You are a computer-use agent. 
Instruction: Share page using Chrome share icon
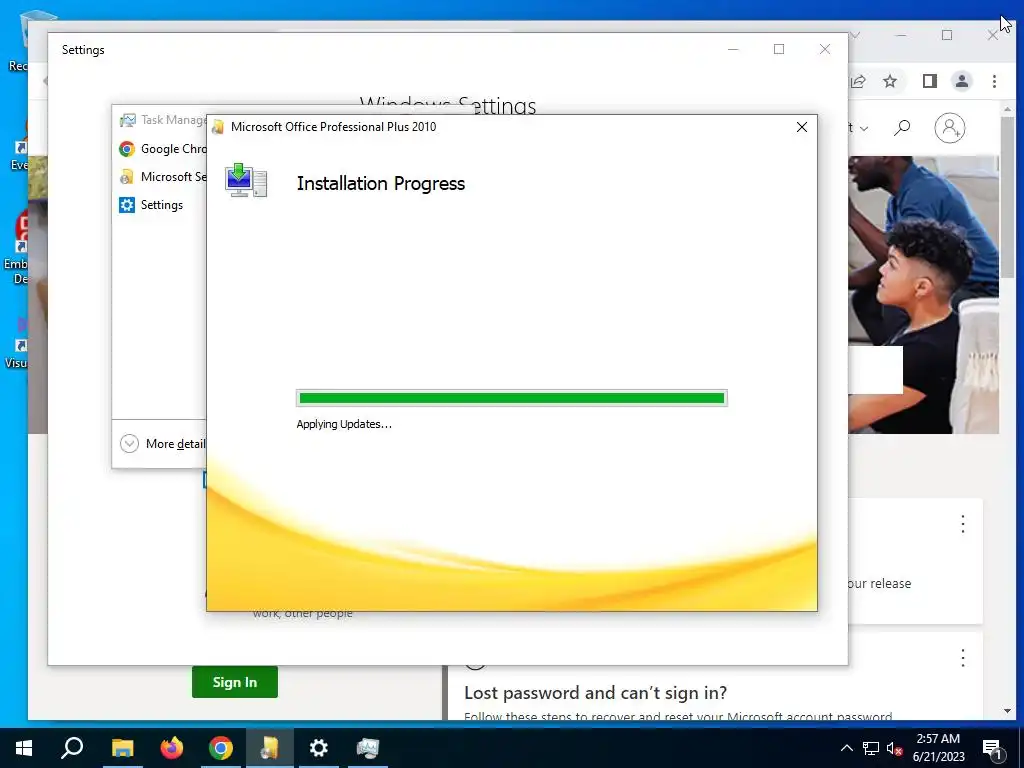[x=858, y=81]
